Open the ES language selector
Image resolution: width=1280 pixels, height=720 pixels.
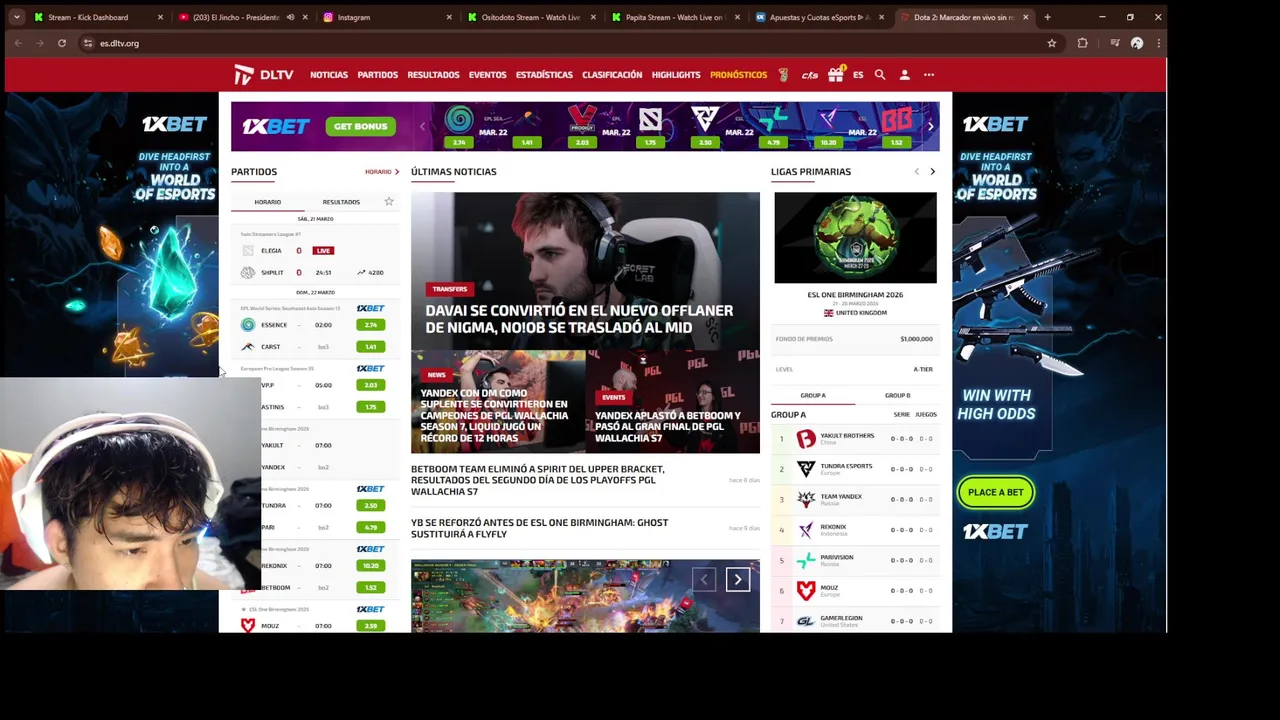(x=858, y=75)
